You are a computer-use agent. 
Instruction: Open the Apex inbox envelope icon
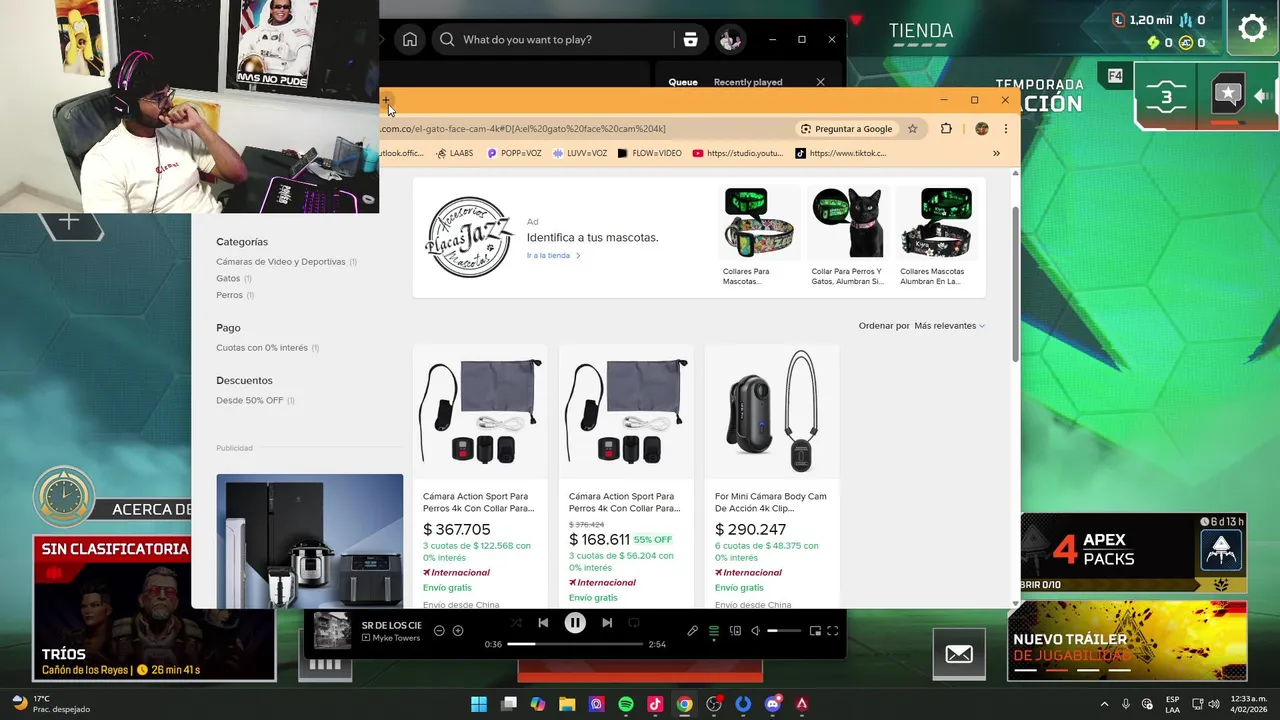tap(958, 654)
